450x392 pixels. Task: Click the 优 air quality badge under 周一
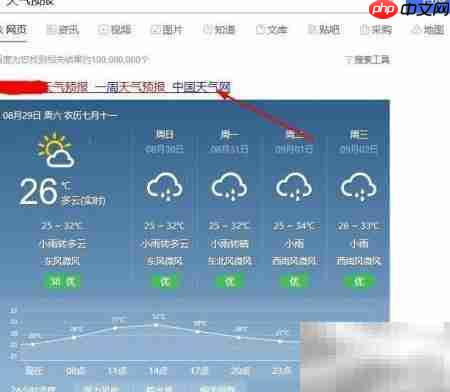pyautogui.click(x=229, y=282)
